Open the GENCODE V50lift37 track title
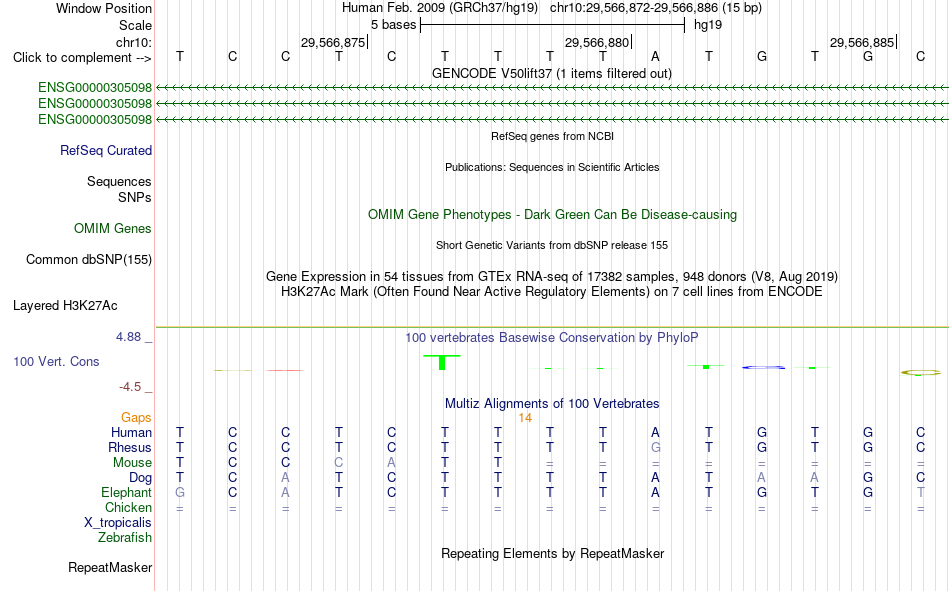The height and width of the screenshot is (591, 950). click(x=551, y=73)
